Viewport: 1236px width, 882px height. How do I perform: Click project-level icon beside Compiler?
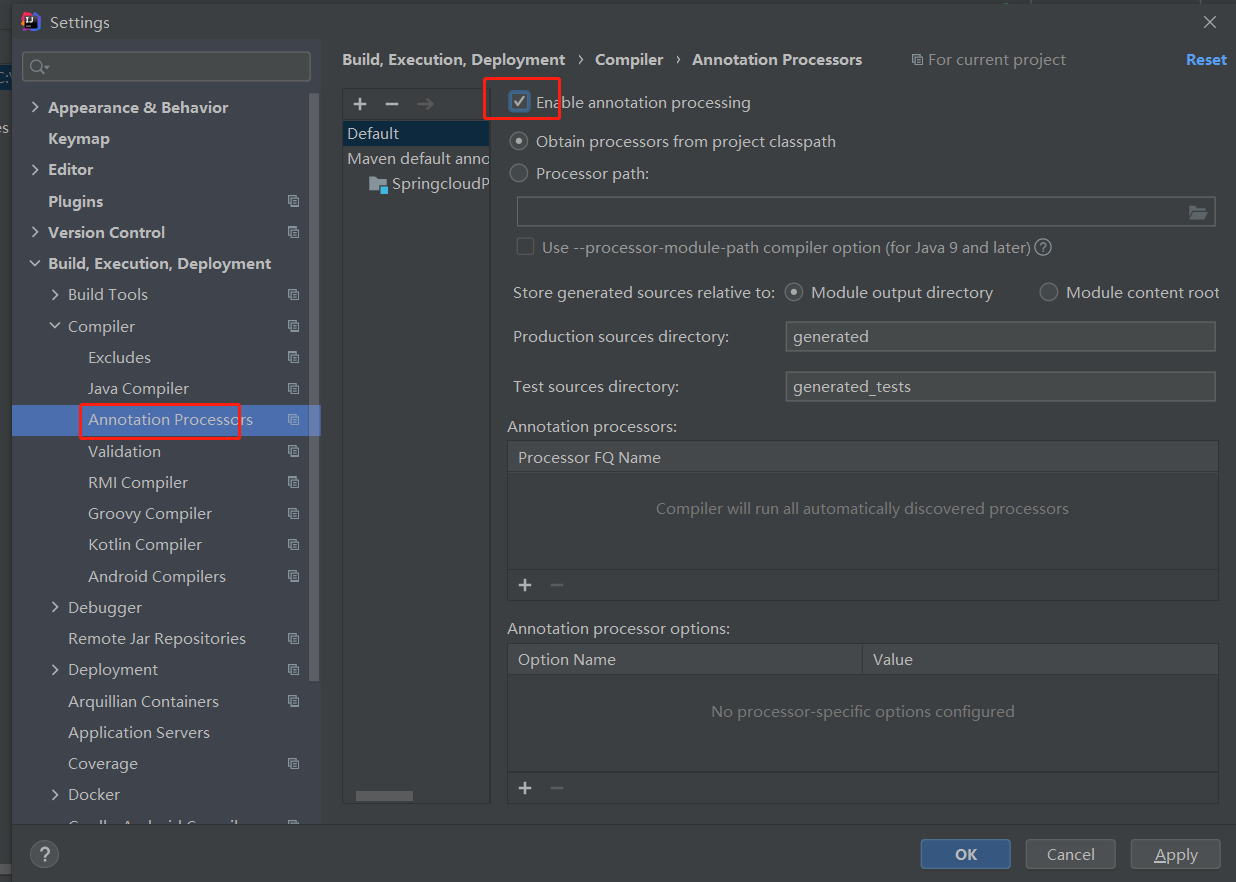click(x=293, y=326)
